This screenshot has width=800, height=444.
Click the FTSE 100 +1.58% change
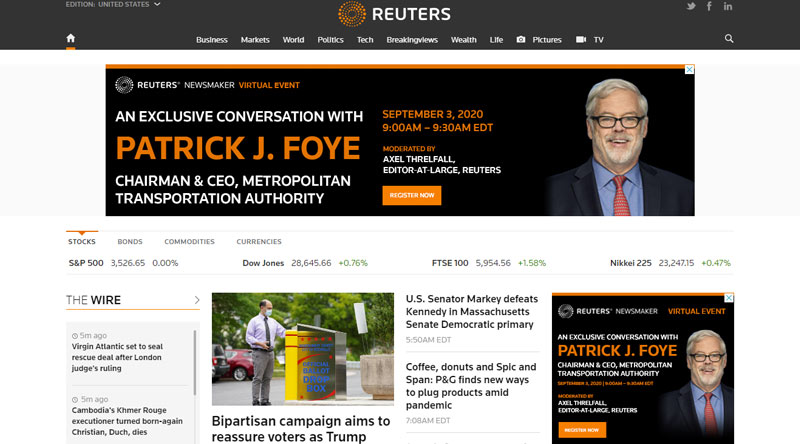(x=532, y=263)
